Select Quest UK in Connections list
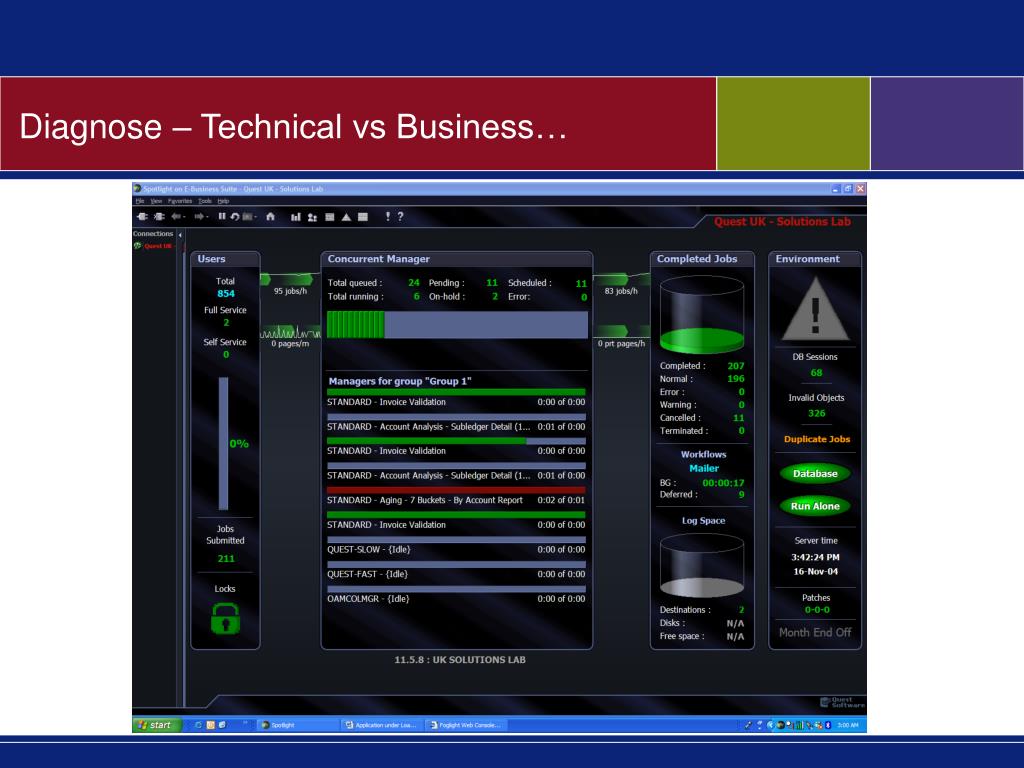 coord(158,246)
